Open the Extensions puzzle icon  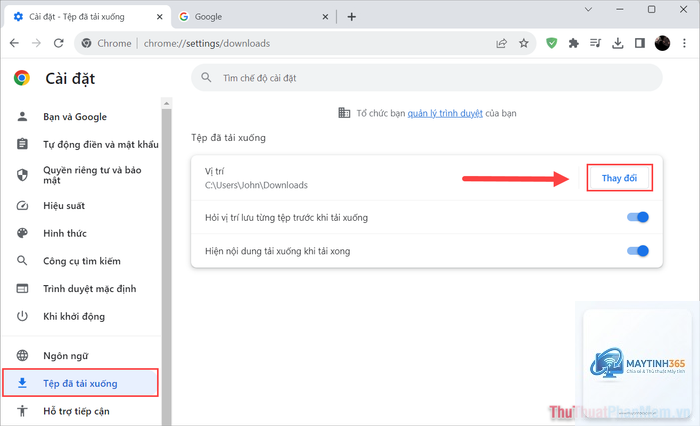click(574, 43)
